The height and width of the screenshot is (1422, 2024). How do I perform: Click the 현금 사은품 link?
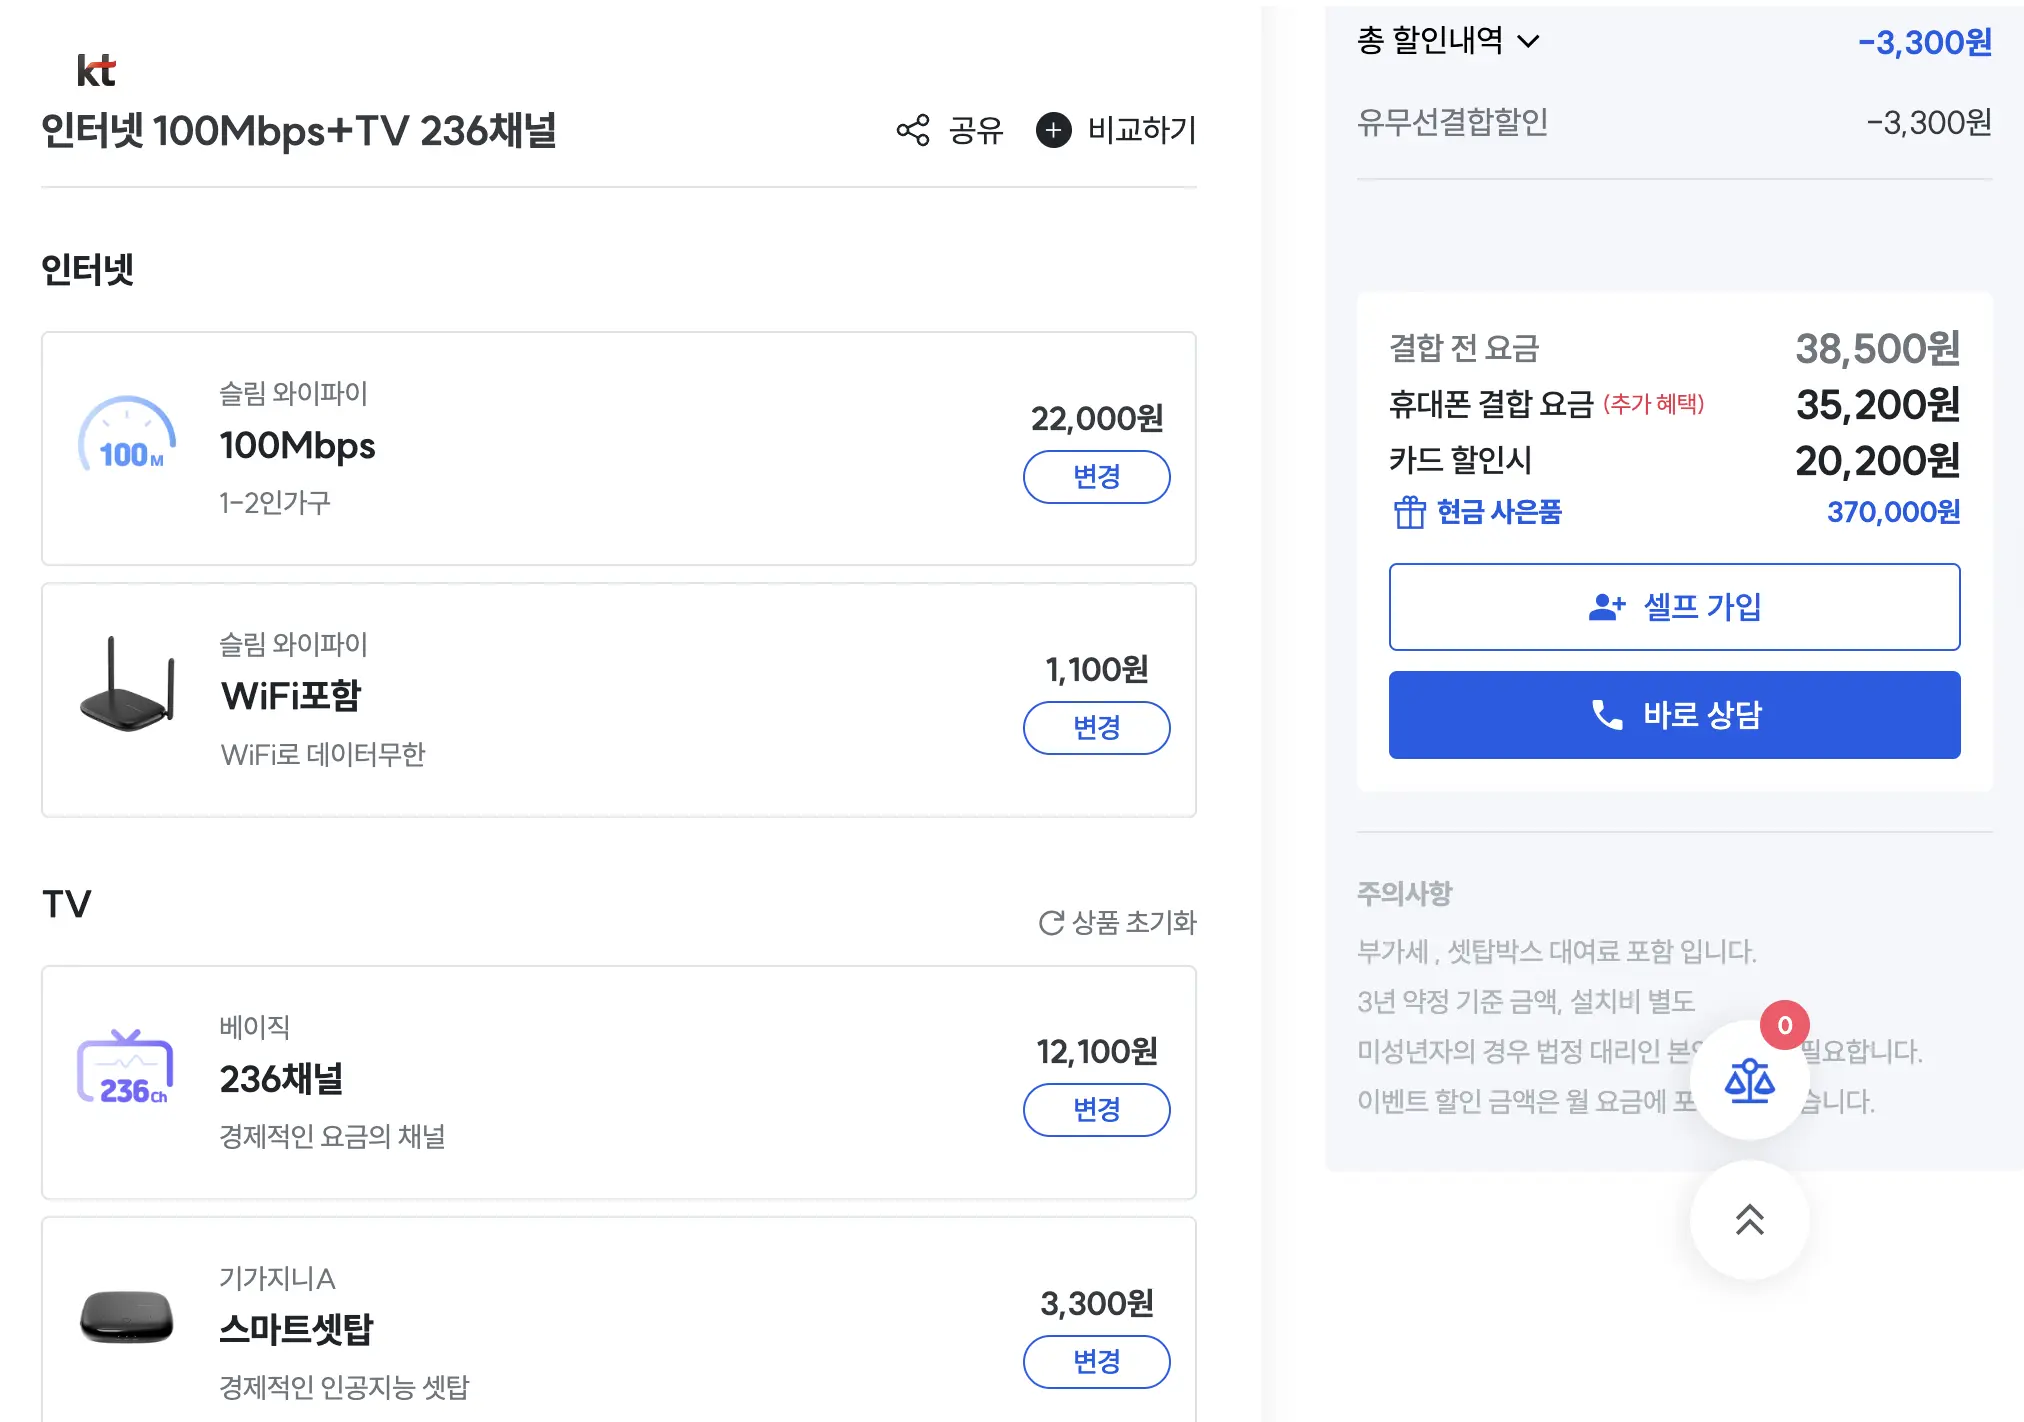pos(1498,512)
